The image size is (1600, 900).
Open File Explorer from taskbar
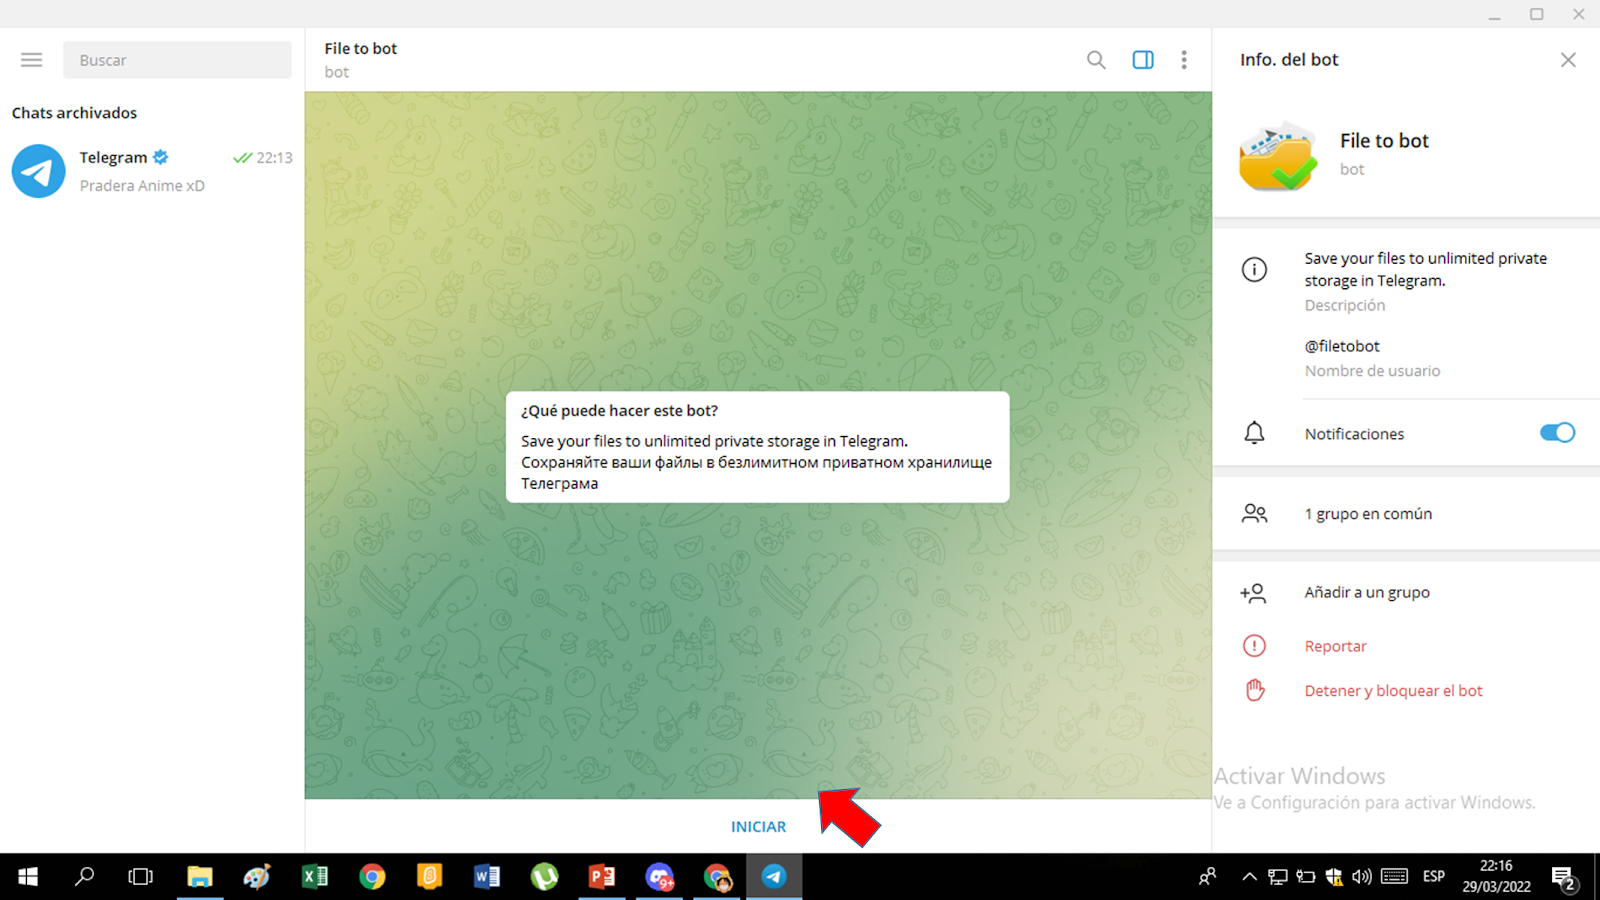click(200, 877)
